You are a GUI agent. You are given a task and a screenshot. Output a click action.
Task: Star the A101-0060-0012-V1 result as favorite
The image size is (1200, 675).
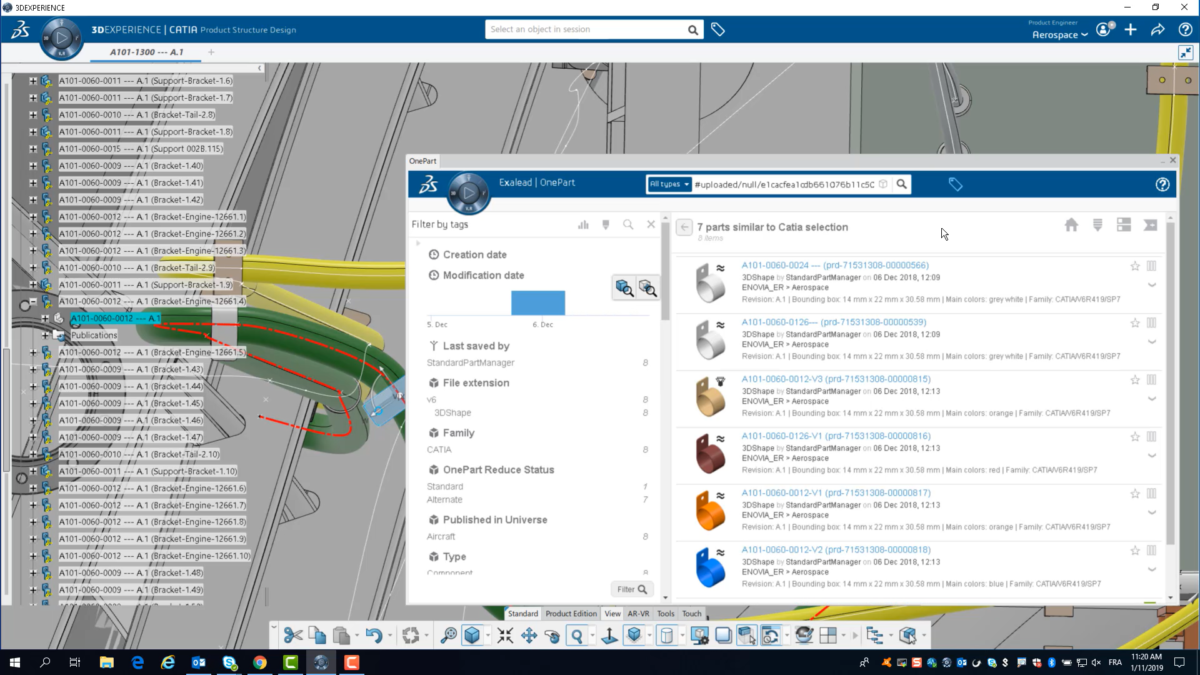[x=1135, y=494]
